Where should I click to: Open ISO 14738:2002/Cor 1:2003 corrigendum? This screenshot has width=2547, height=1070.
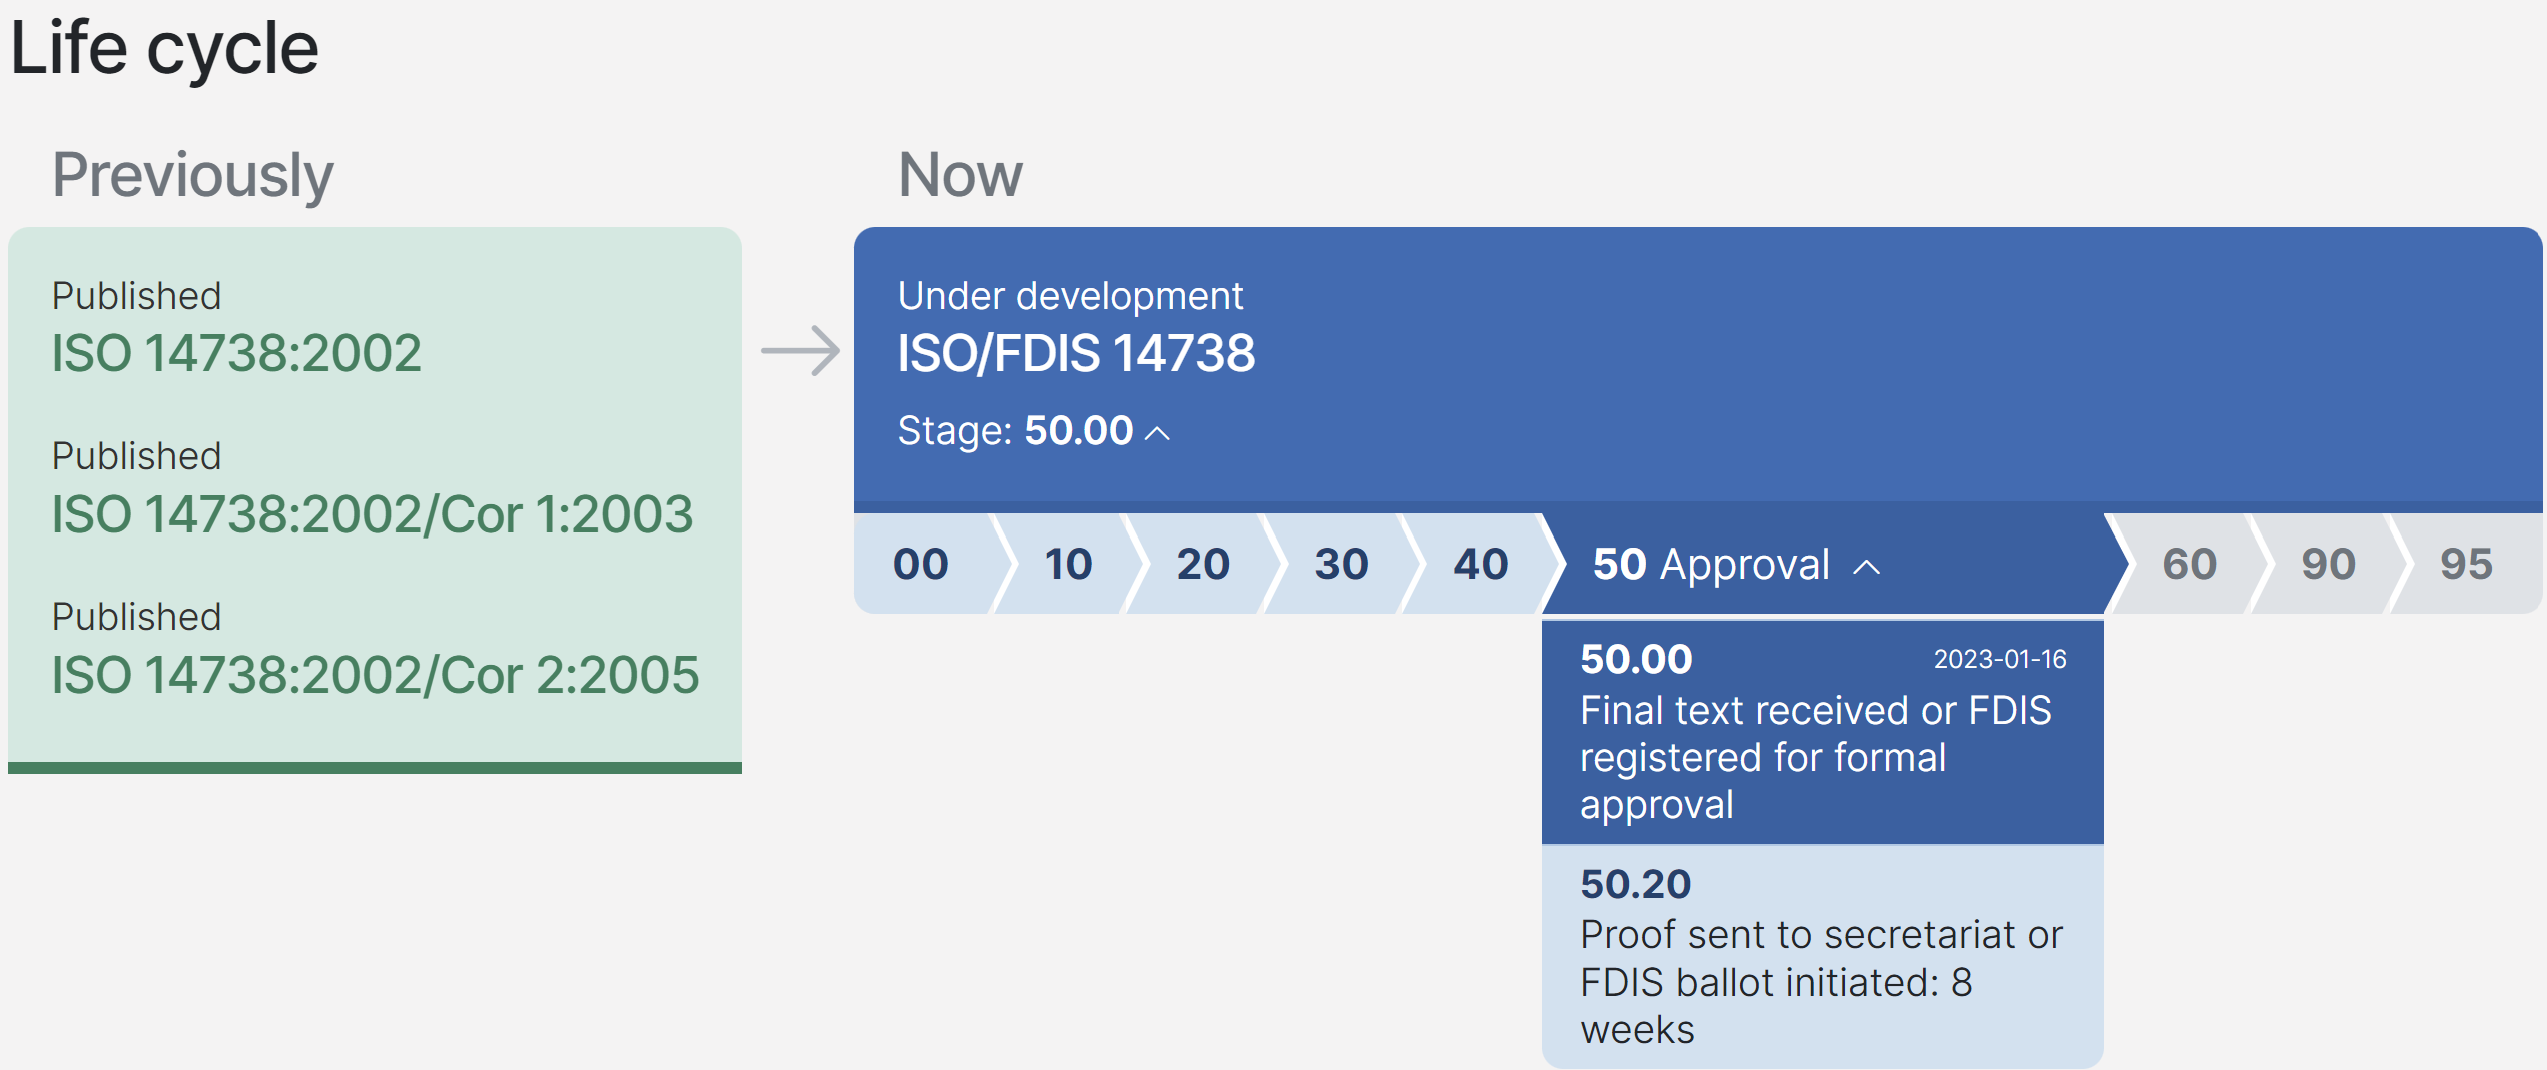click(x=372, y=513)
